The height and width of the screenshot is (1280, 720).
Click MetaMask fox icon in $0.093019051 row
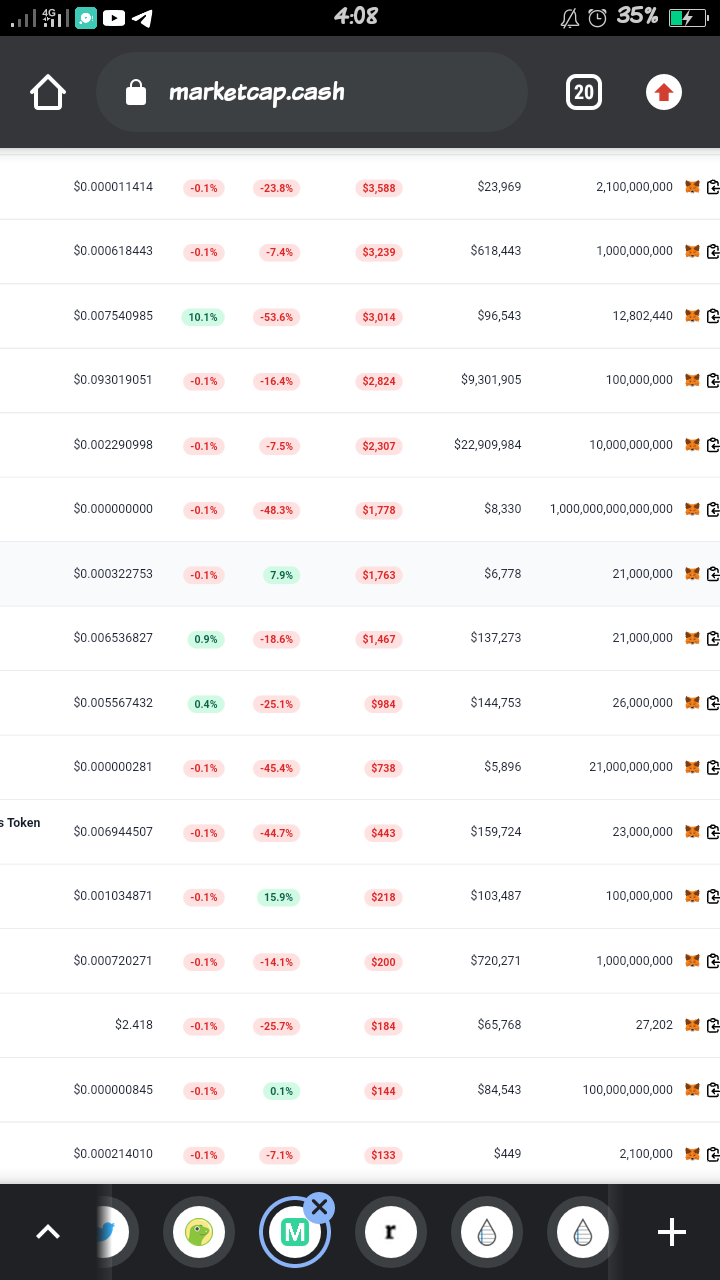coord(692,380)
